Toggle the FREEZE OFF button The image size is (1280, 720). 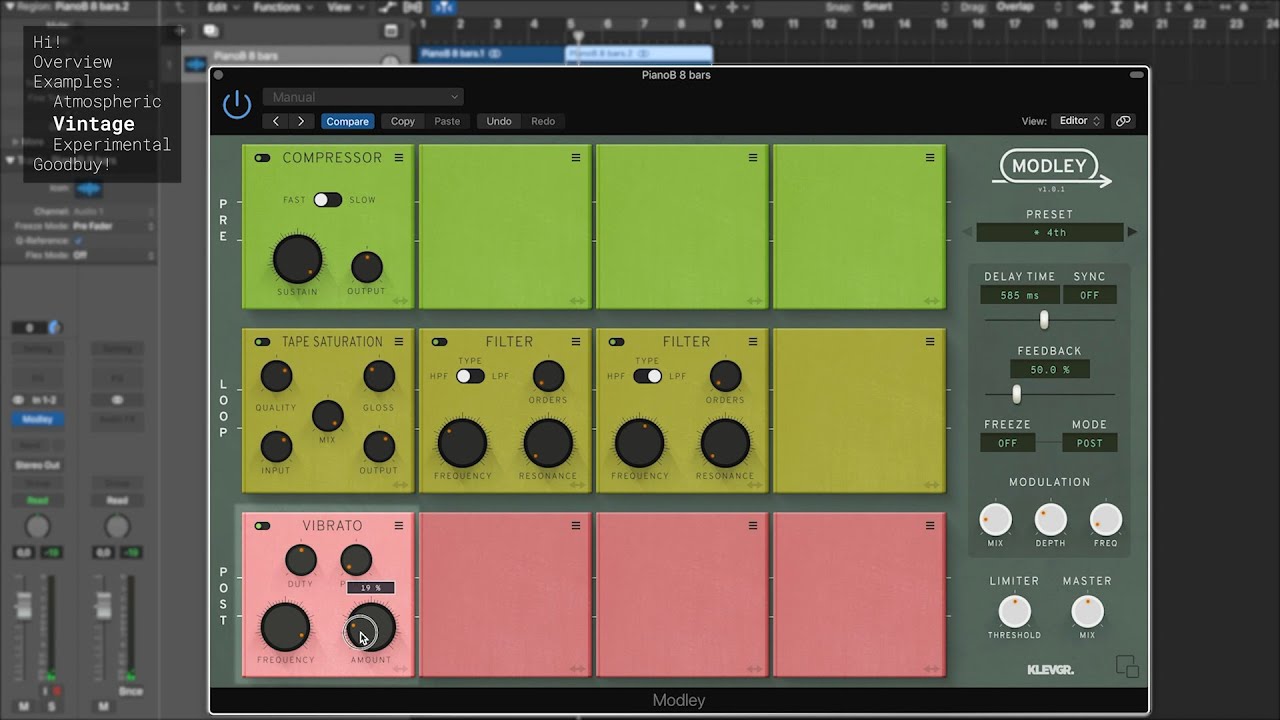click(x=1007, y=443)
